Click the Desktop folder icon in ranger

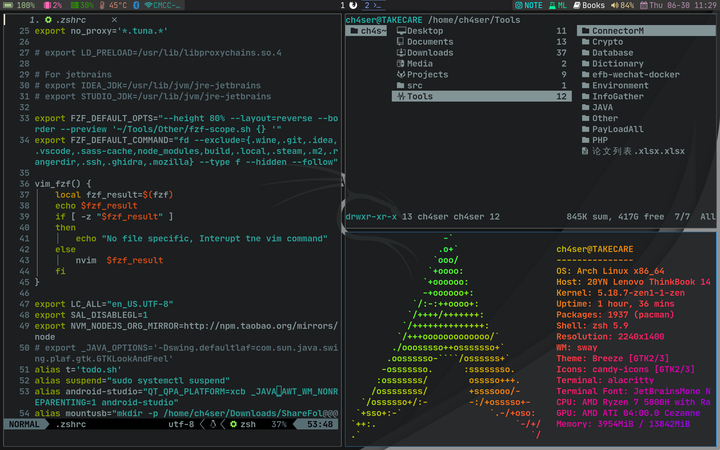click(x=401, y=31)
